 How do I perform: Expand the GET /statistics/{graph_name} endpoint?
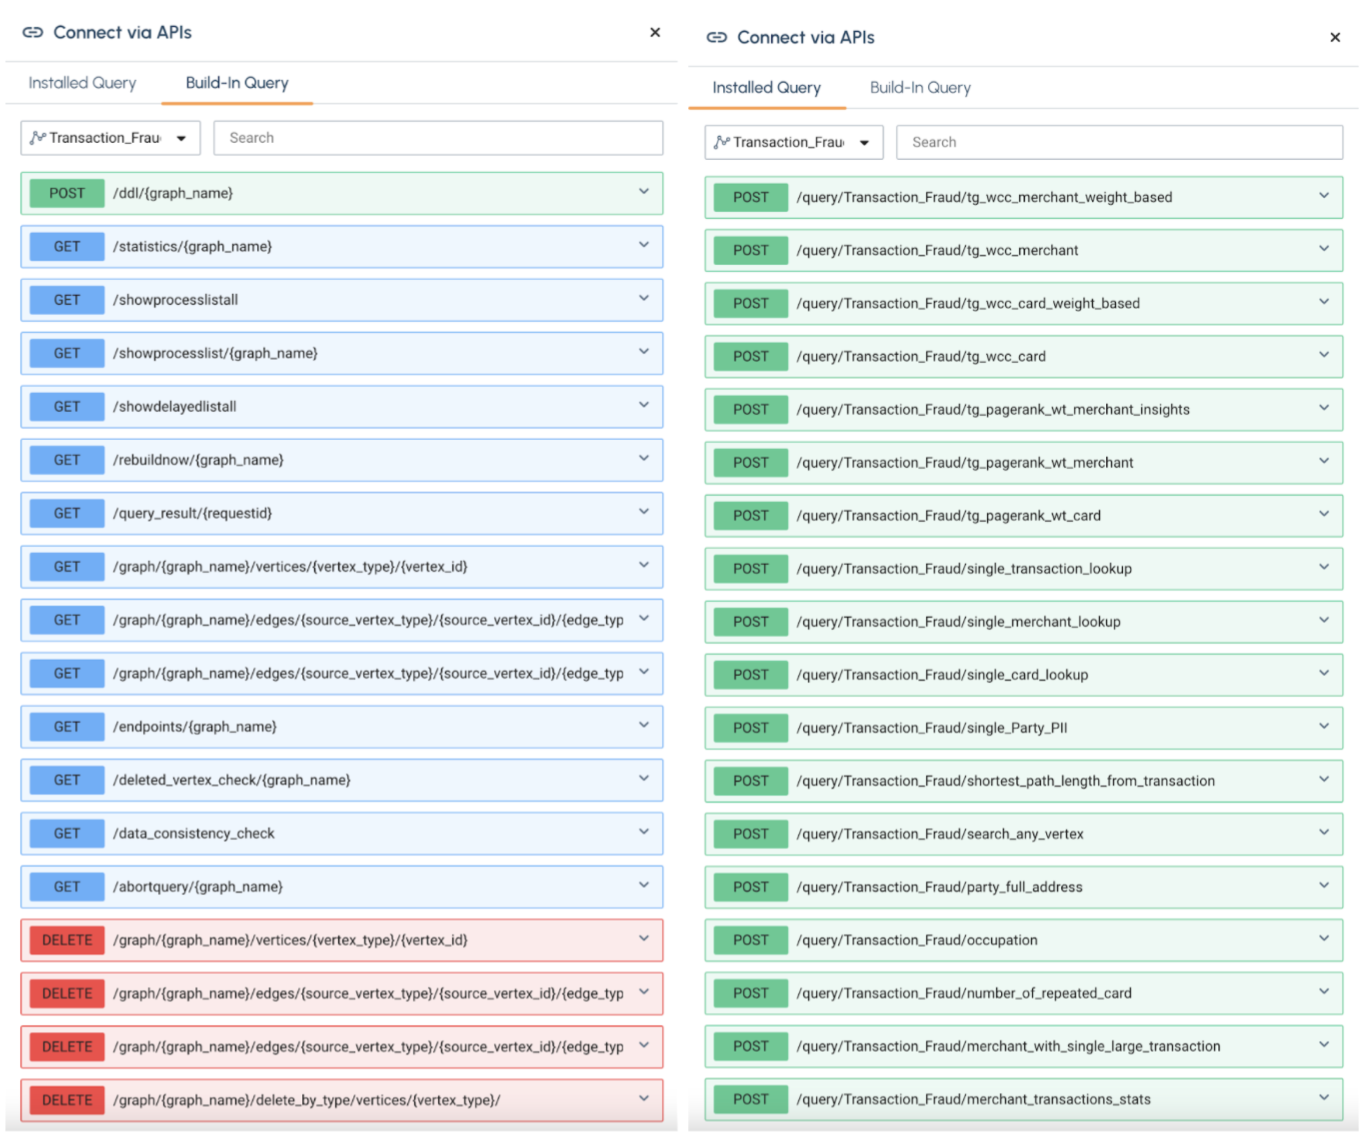point(644,246)
